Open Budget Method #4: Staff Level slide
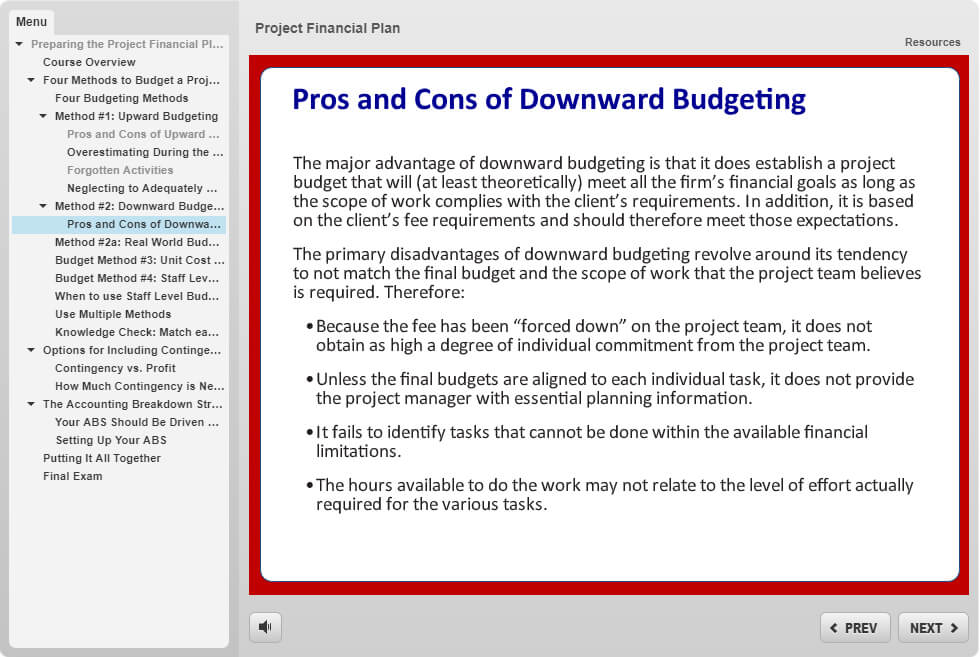Screen dimensions: 980x657 137,278
